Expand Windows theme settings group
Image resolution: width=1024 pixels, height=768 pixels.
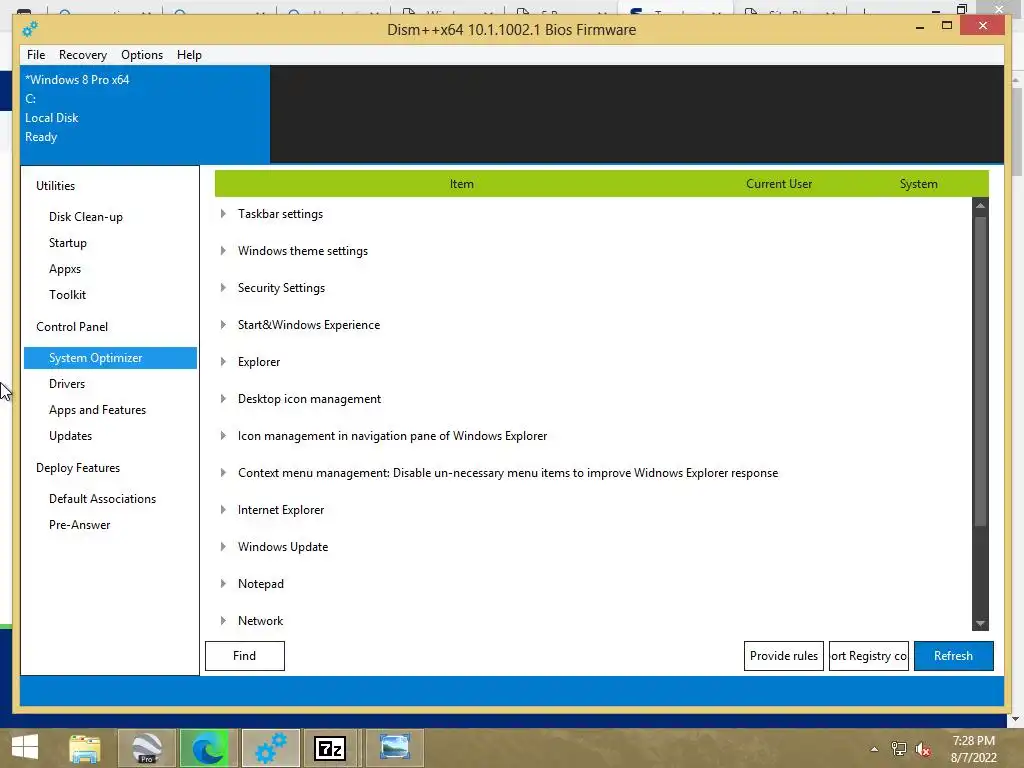[223, 251]
